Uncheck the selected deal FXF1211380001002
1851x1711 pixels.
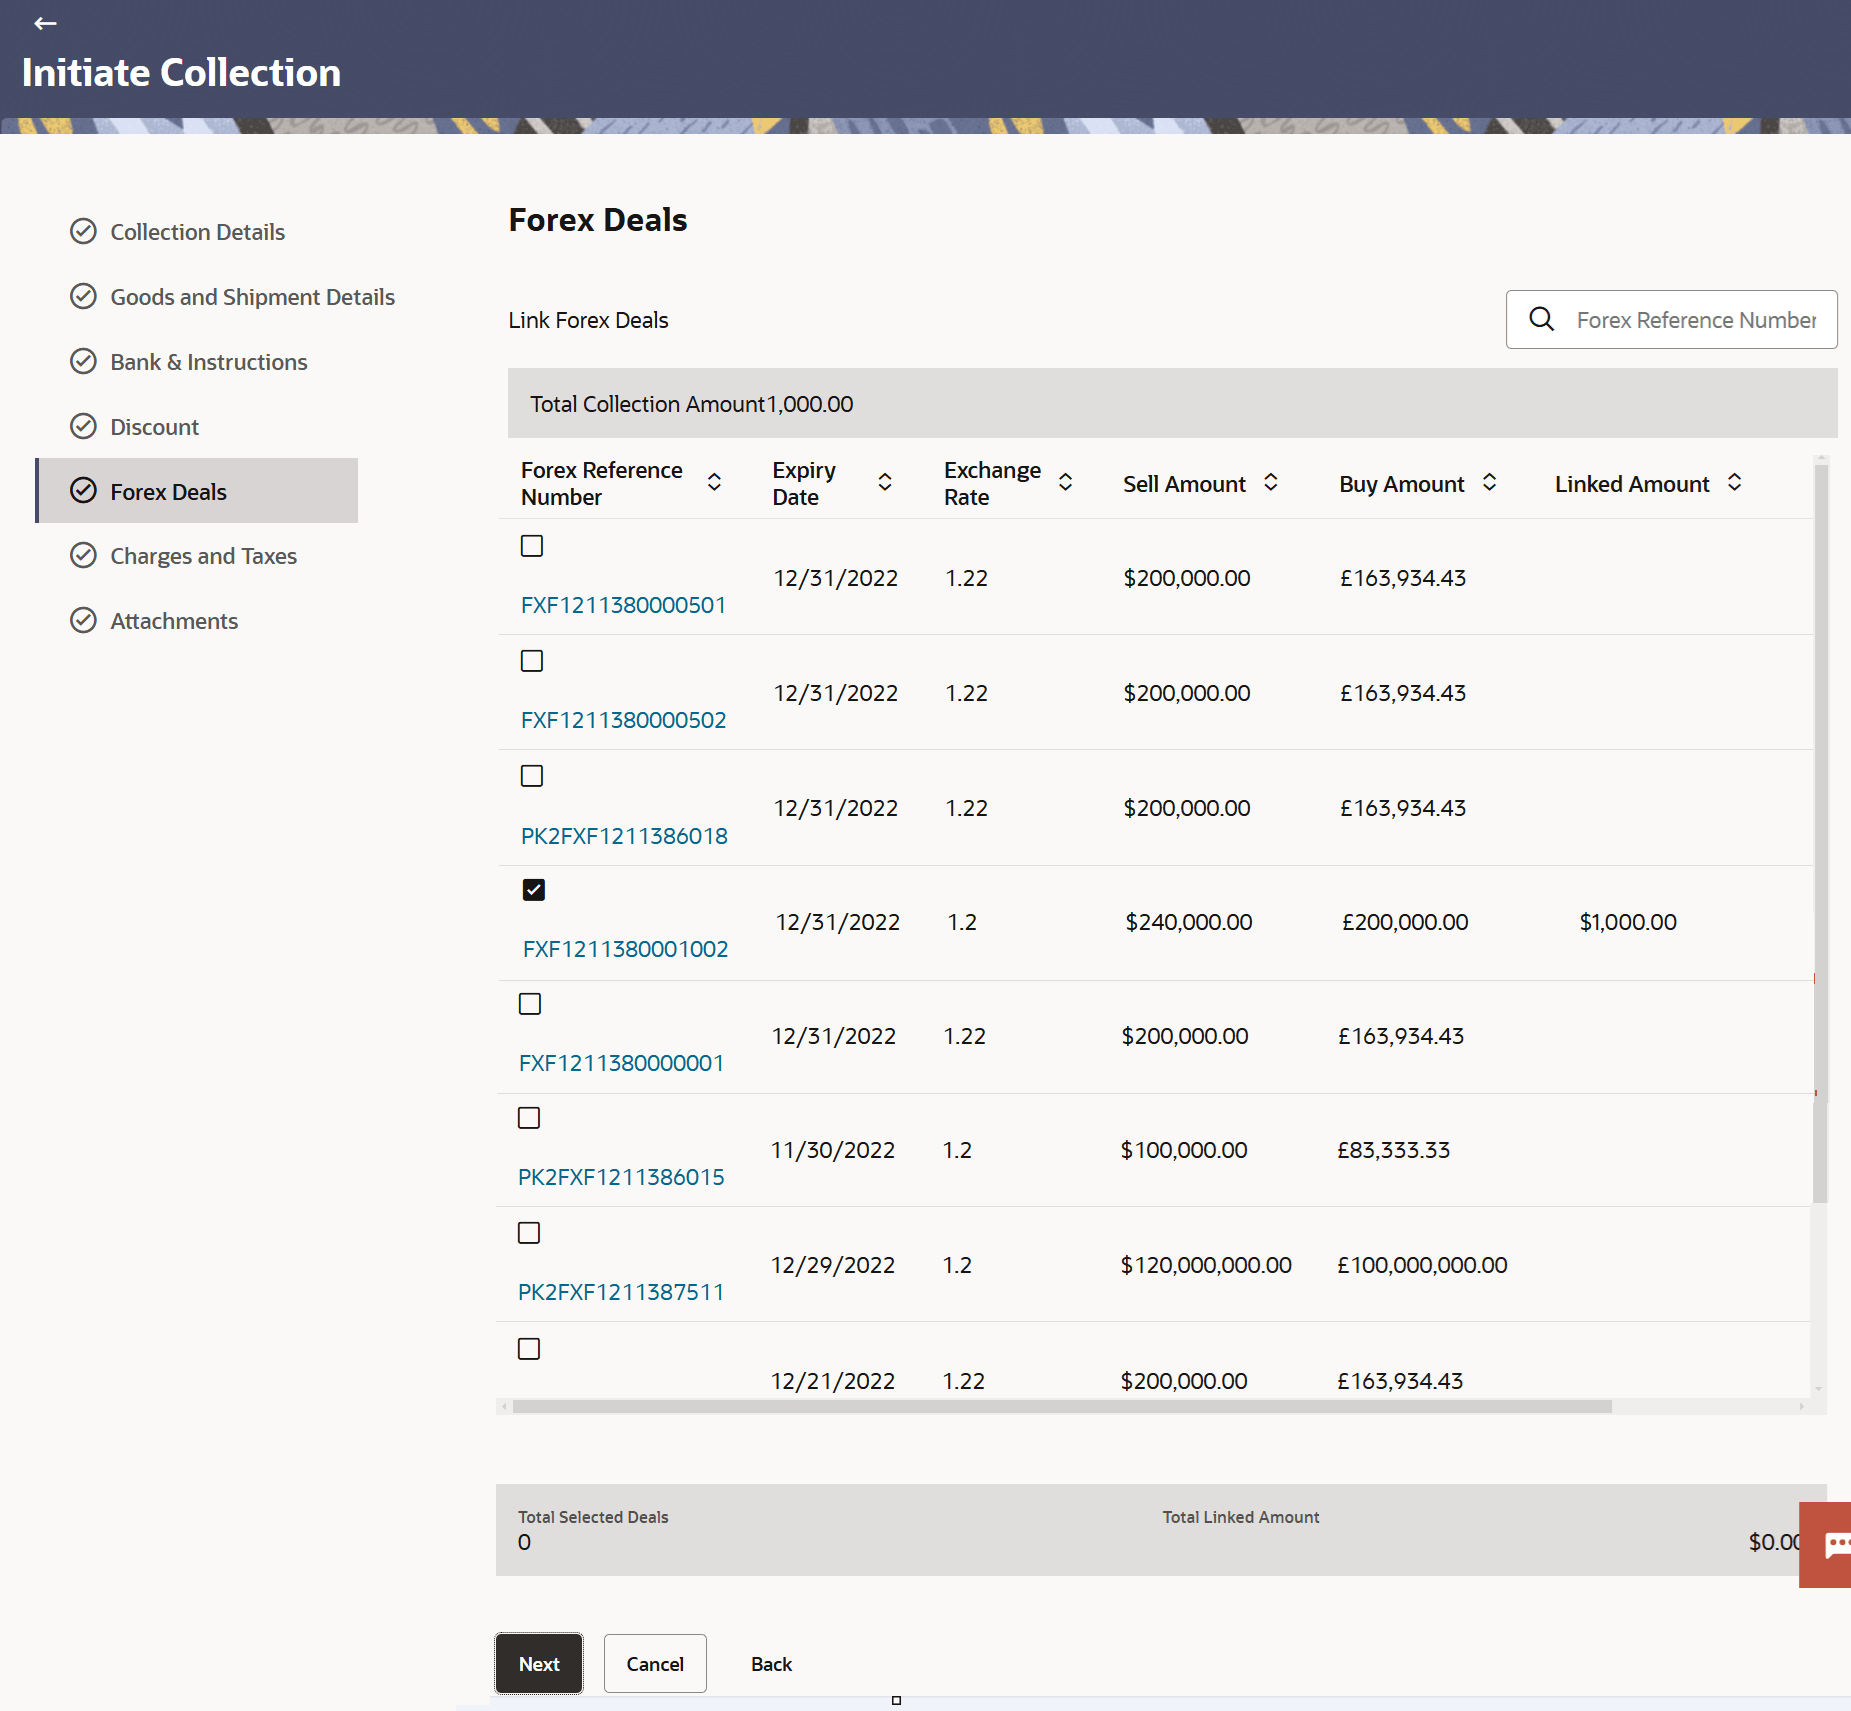534,890
